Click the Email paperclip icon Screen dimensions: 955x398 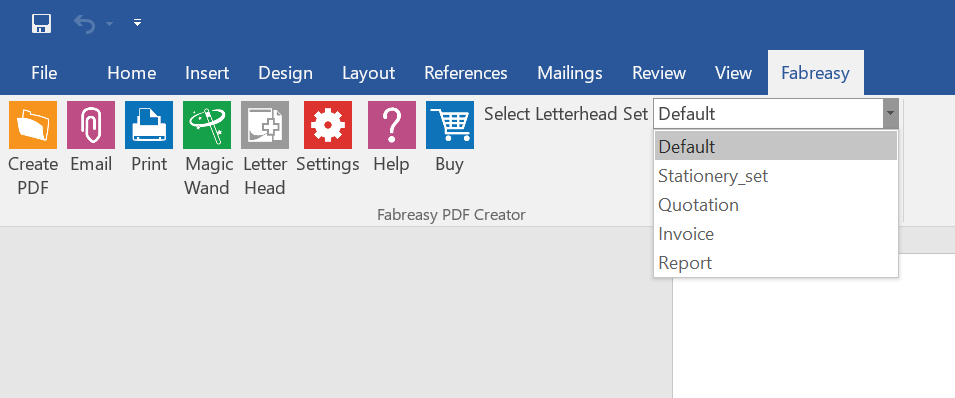[x=91, y=125]
